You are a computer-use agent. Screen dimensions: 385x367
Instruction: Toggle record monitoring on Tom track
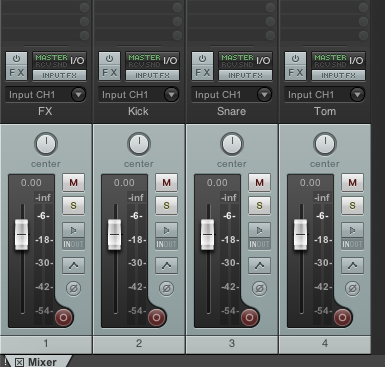tap(352, 230)
